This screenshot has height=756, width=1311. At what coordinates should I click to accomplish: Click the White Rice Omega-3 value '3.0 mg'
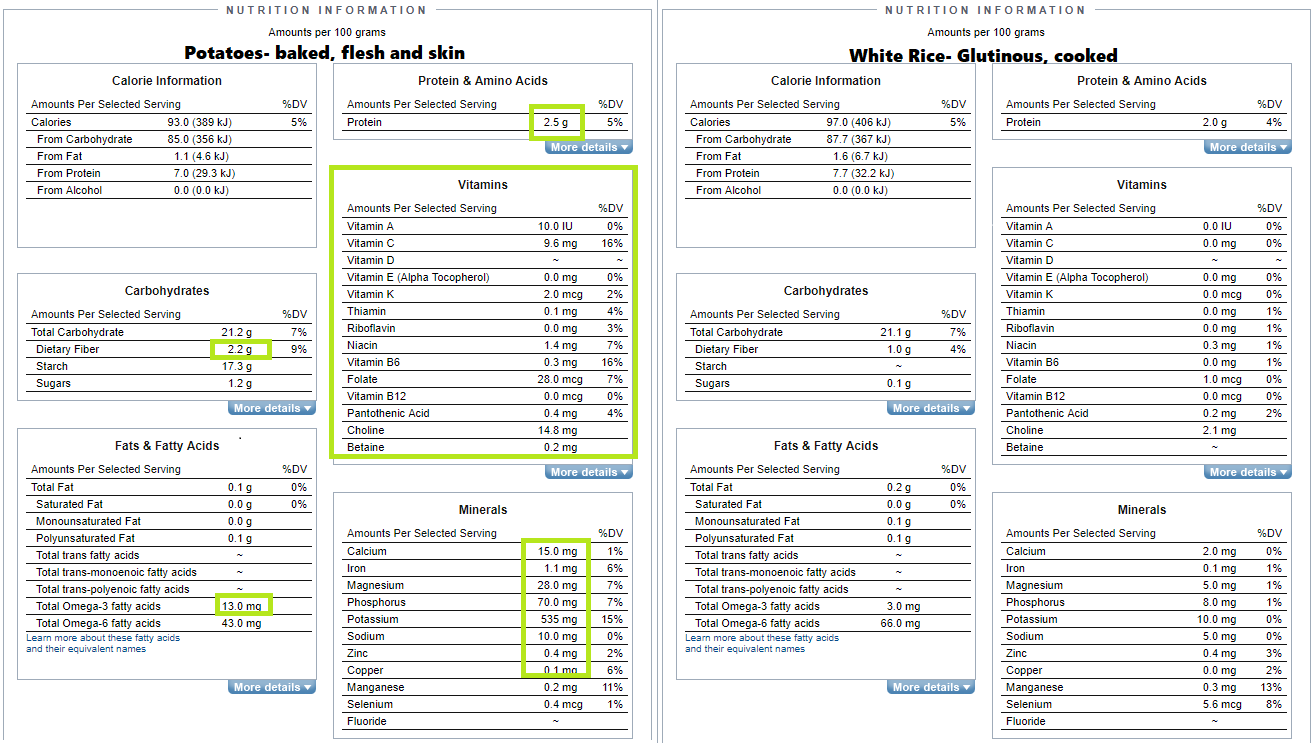(x=903, y=606)
